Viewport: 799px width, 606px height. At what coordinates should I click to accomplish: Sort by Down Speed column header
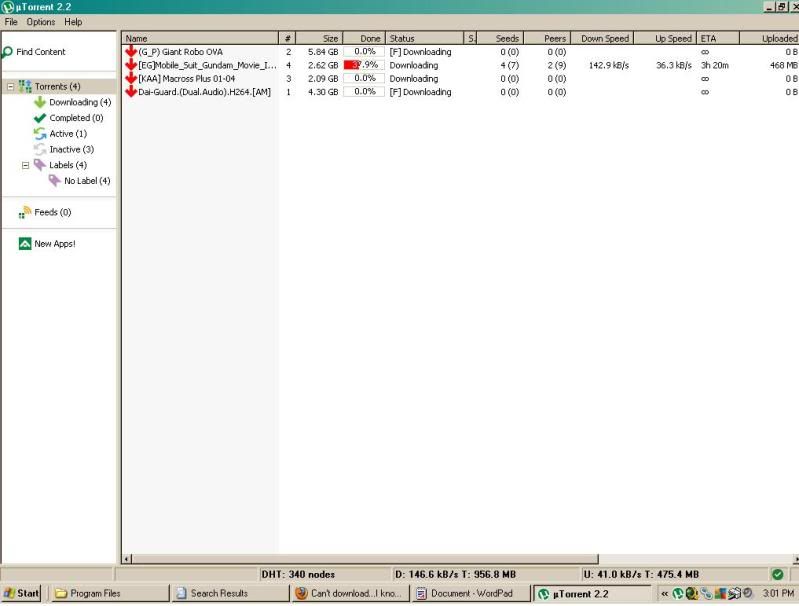click(602, 38)
